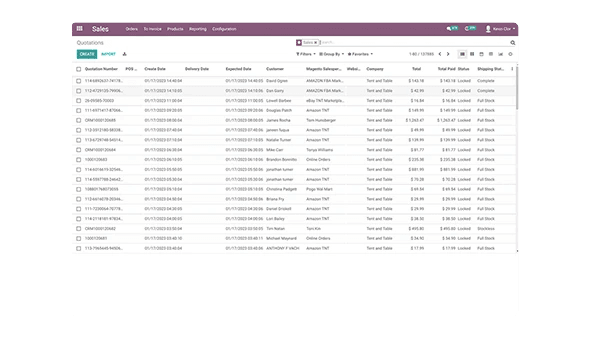Select the Daniel Driskell quotation checkbox
The height and width of the screenshot is (360, 590).
pos(78,209)
